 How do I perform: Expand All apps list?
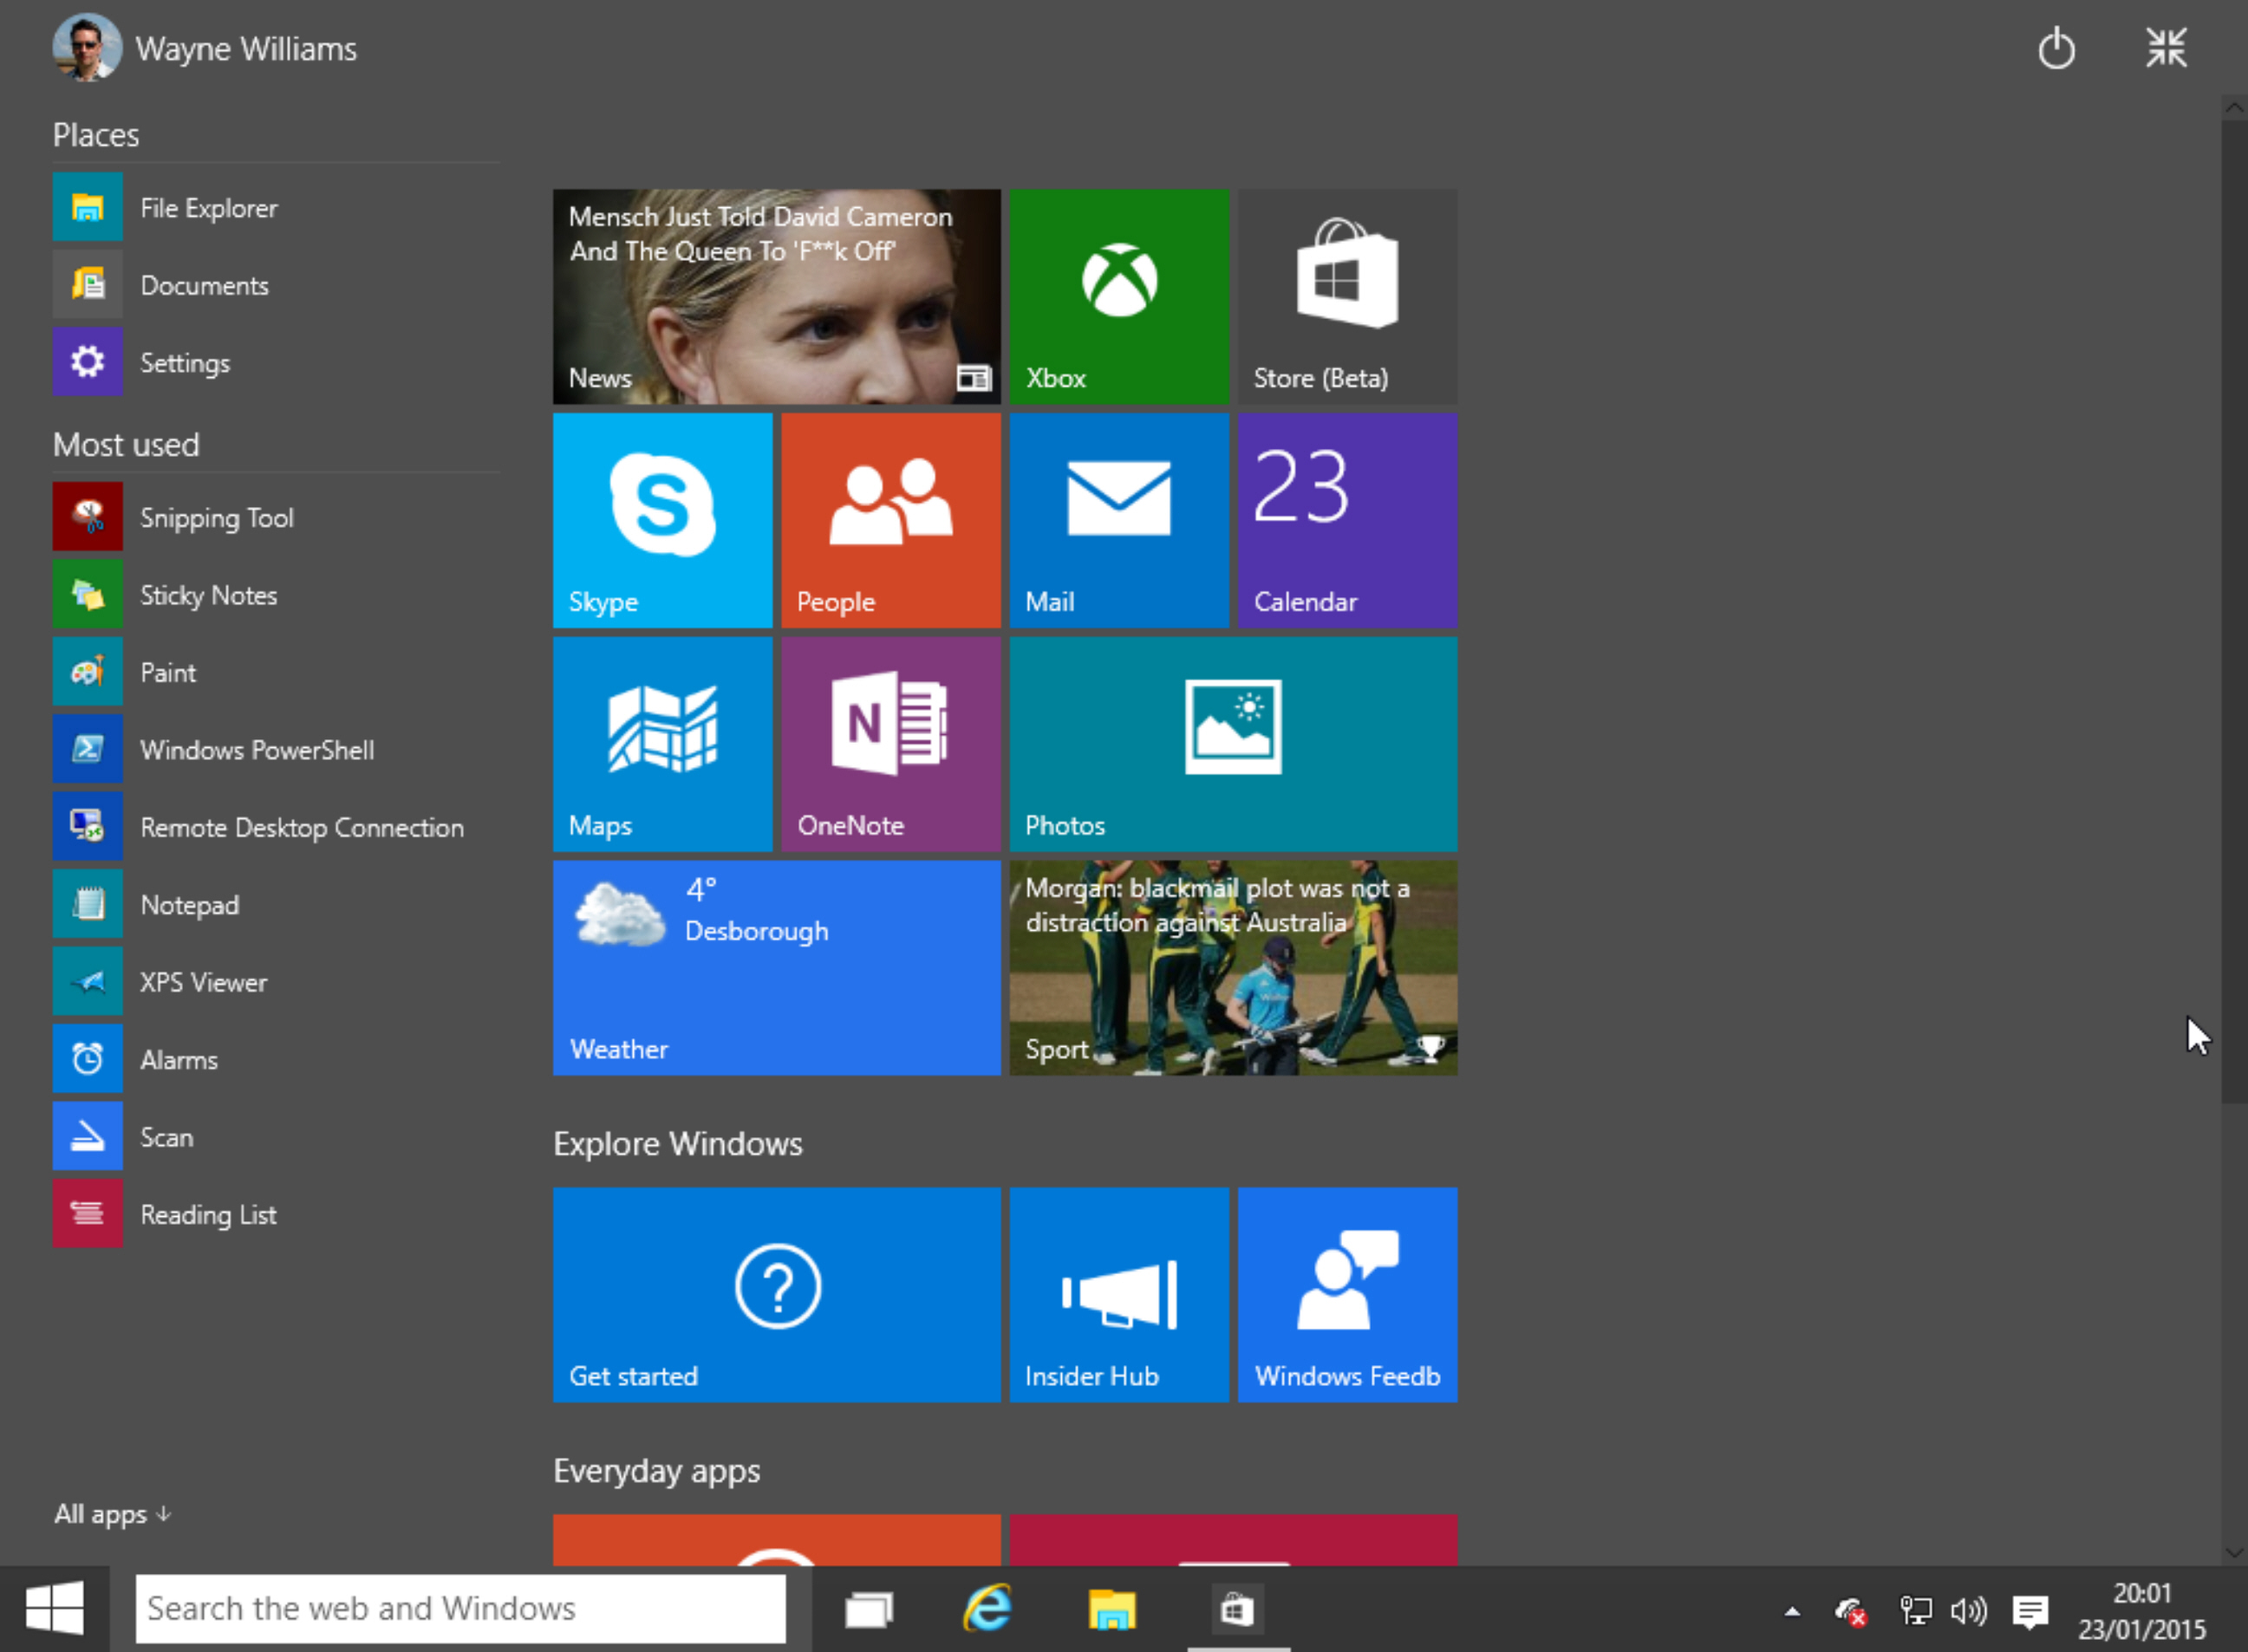click(x=112, y=1511)
